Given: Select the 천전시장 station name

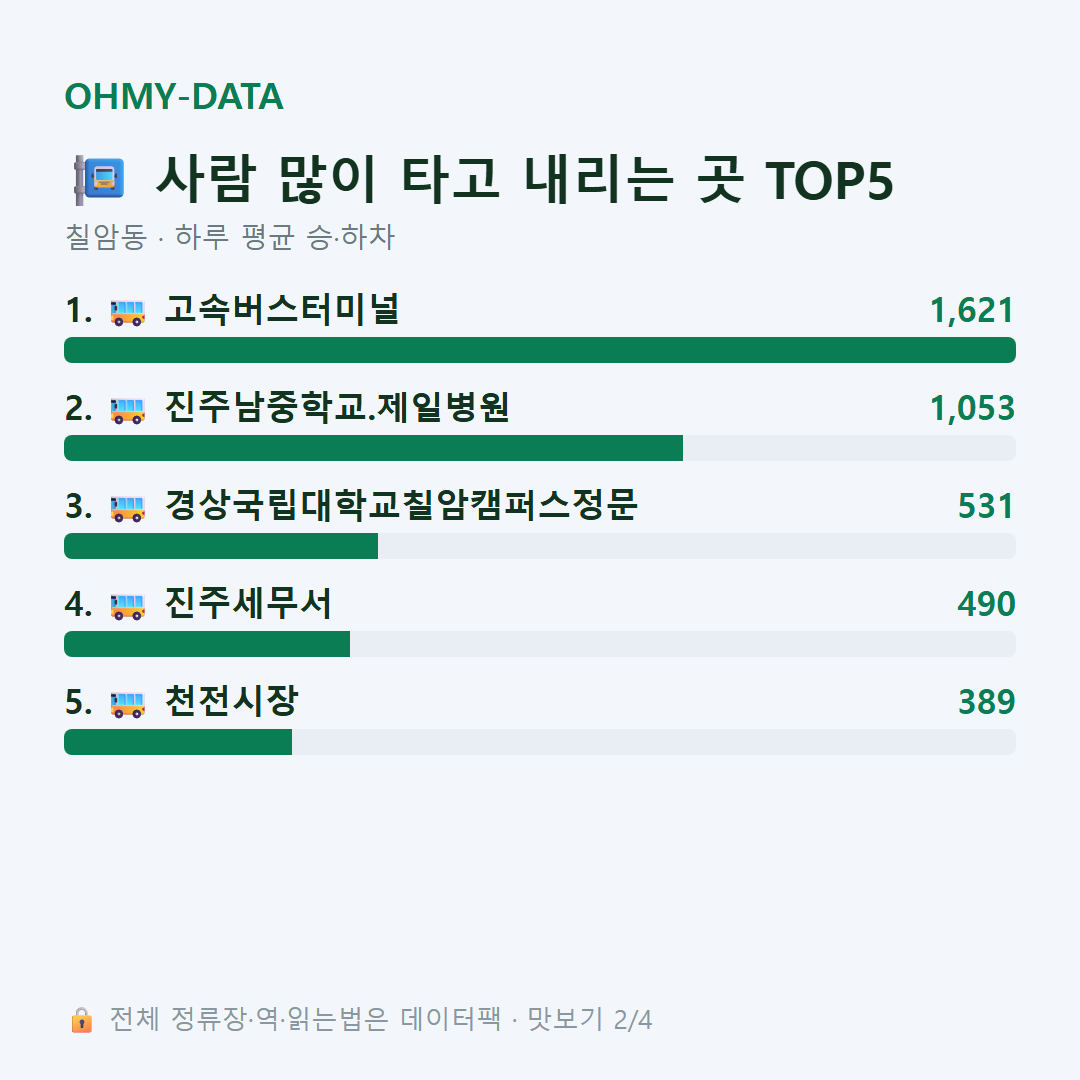Looking at the screenshot, I should 231,700.
